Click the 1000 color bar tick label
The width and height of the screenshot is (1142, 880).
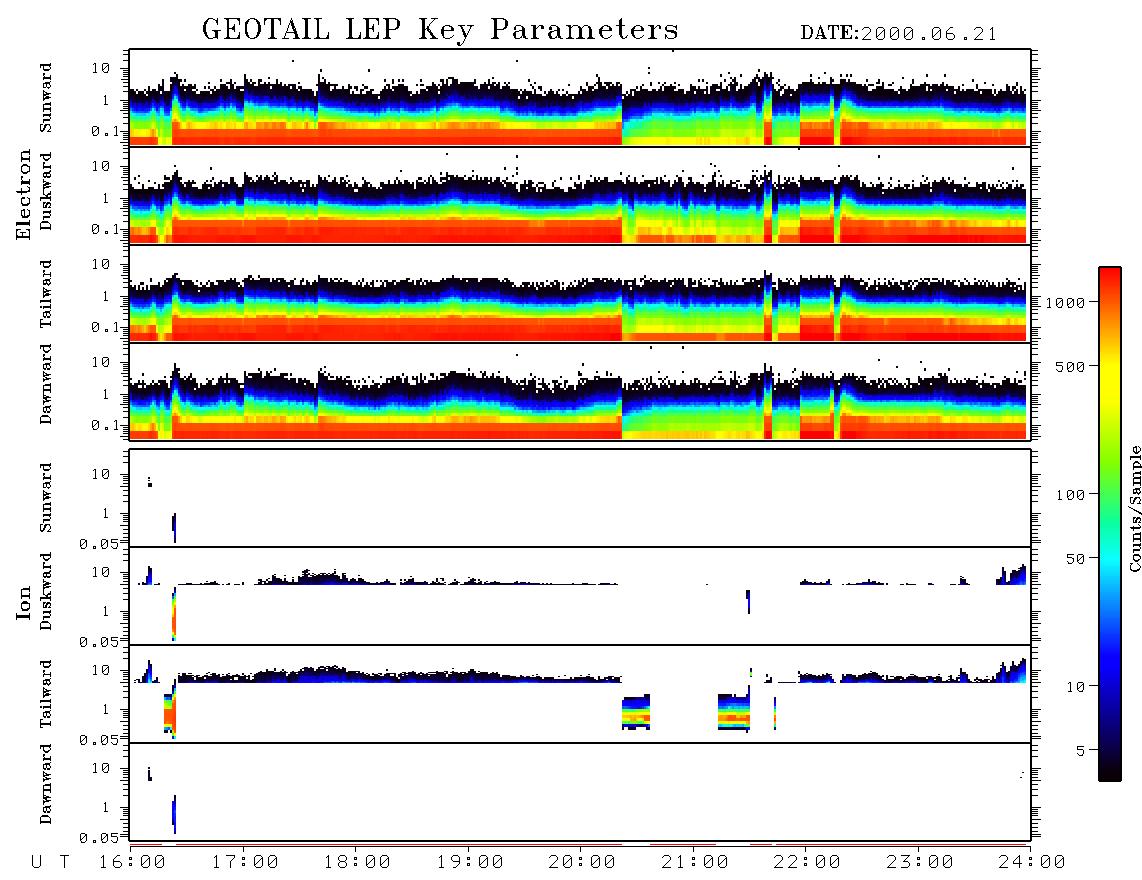coord(1065,302)
